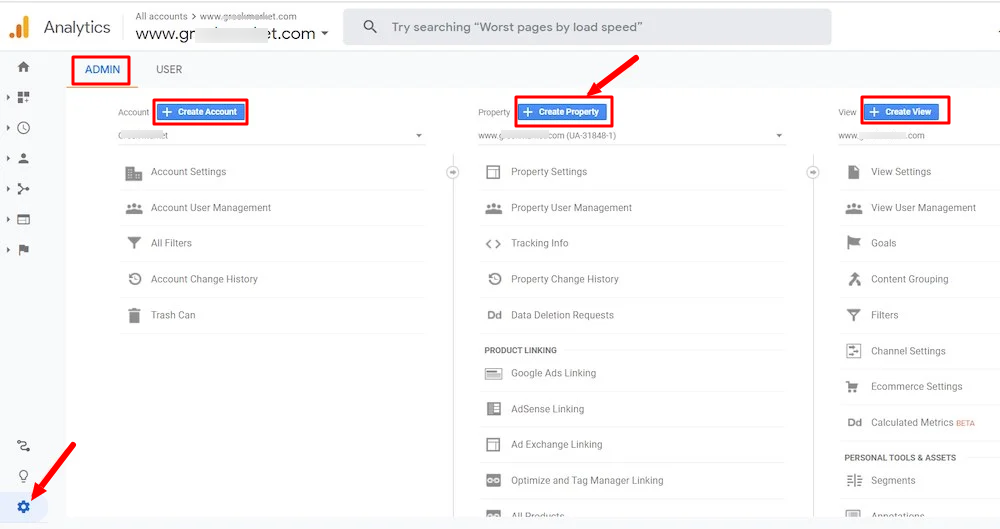The height and width of the screenshot is (529, 1000).
Task: Click the Tracking Info code brackets icon
Action: click(x=493, y=244)
